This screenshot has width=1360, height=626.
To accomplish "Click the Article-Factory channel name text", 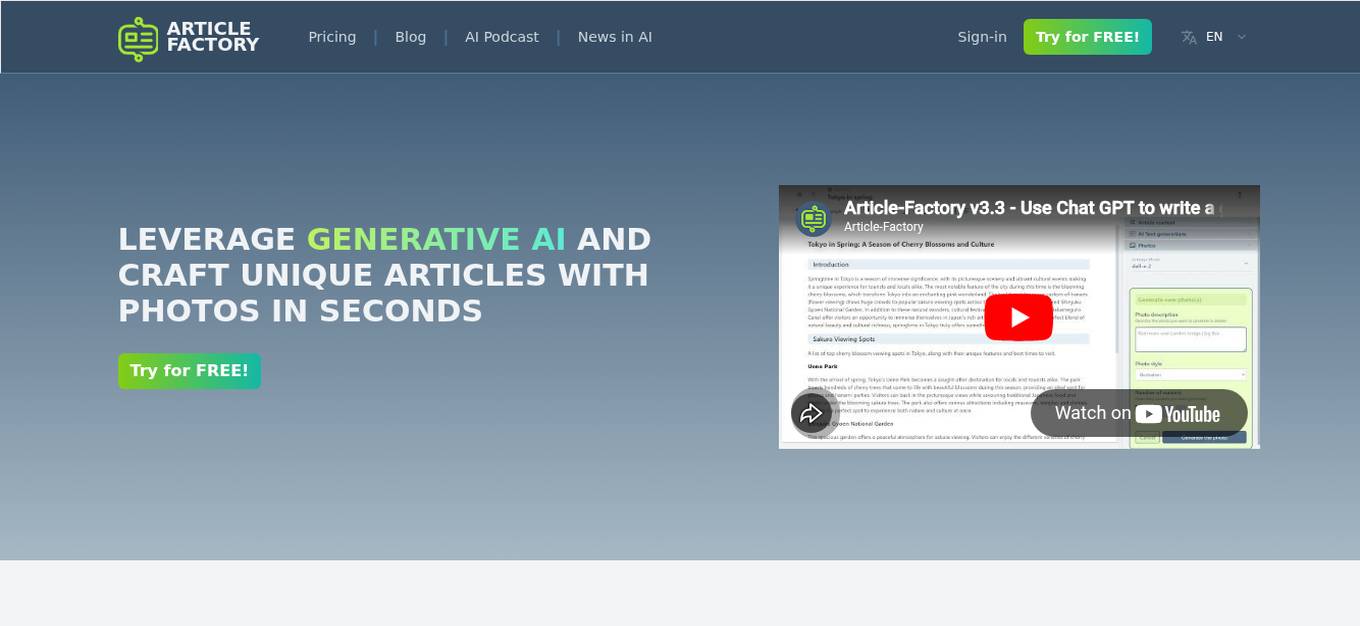I will (883, 227).
